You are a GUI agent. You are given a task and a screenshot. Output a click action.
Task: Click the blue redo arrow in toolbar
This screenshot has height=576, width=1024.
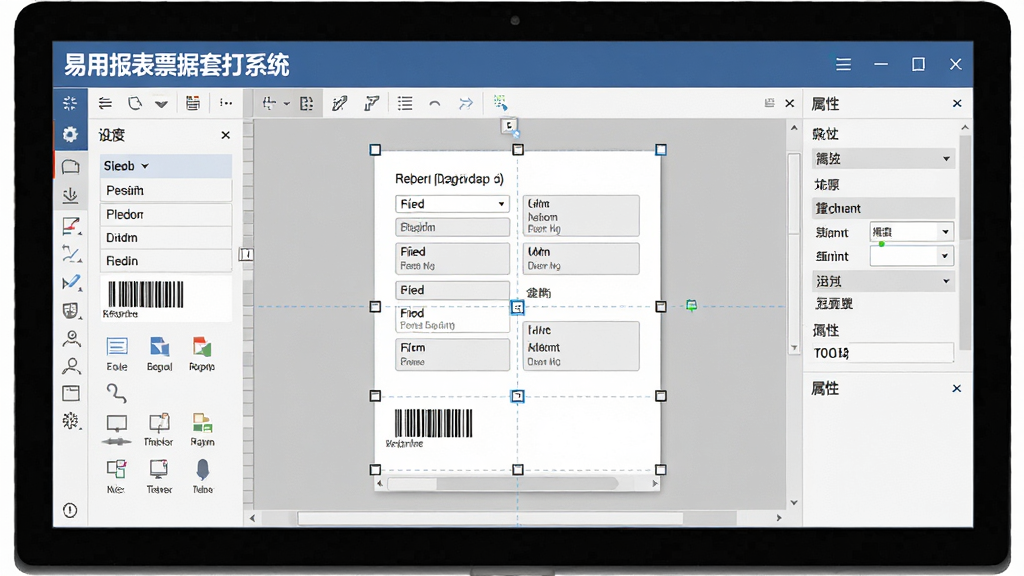click(x=465, y=103)
